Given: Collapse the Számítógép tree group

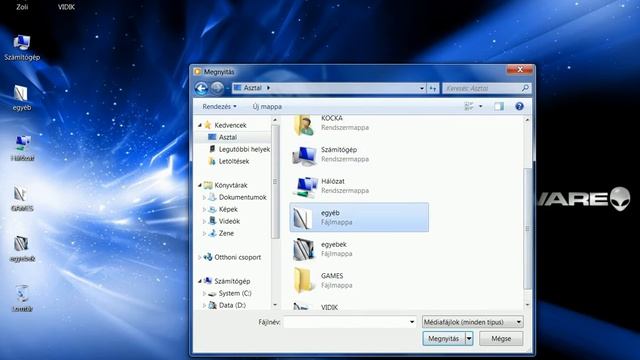Looking at the screenshot, I should coord(200,281).
